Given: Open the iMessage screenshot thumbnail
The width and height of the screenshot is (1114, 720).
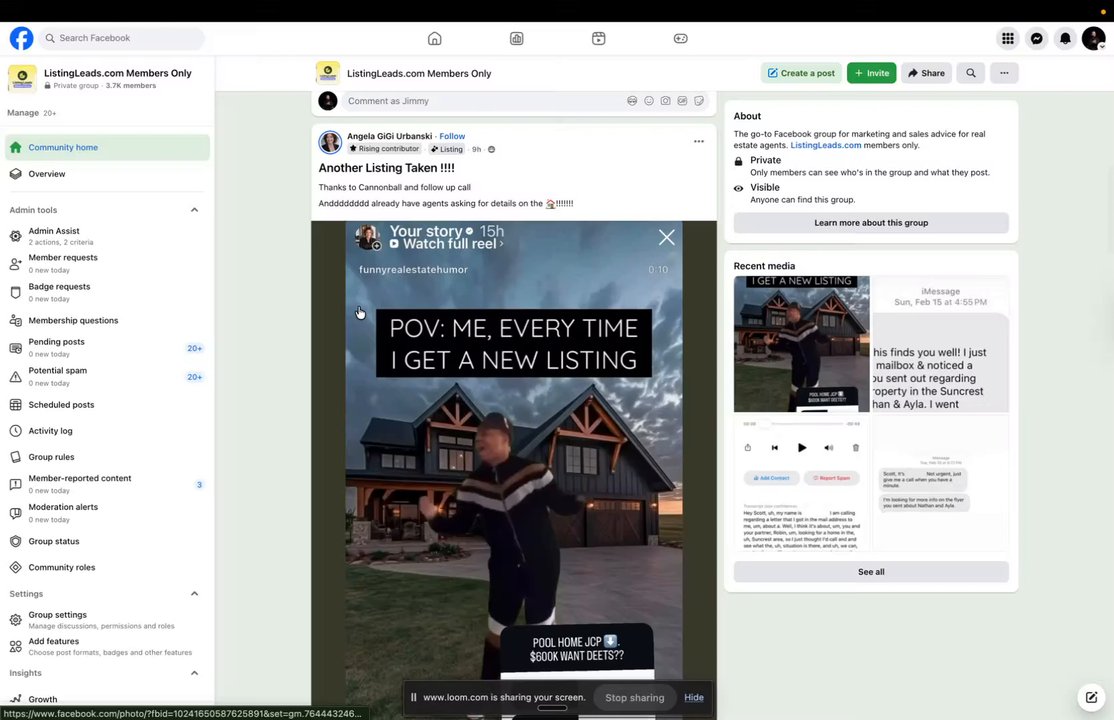Looking at the screenshot, I should (940, 344).
